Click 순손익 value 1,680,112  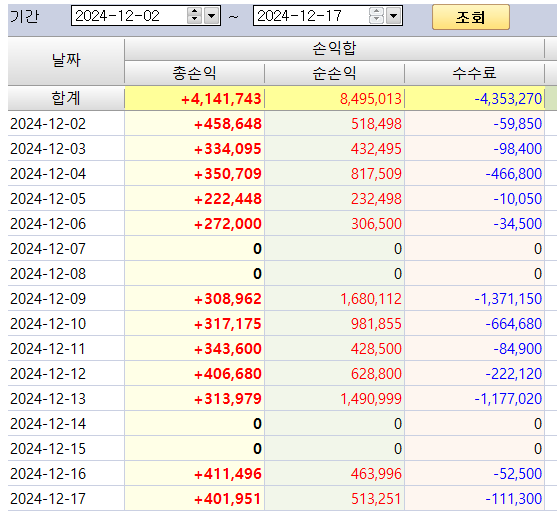371,299
